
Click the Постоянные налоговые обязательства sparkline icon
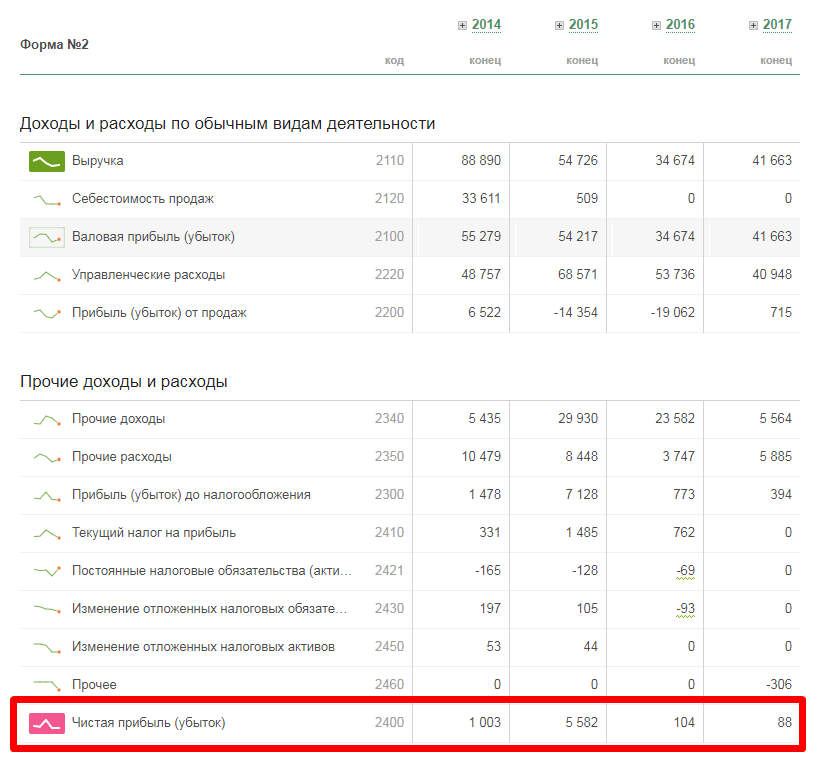47,571
